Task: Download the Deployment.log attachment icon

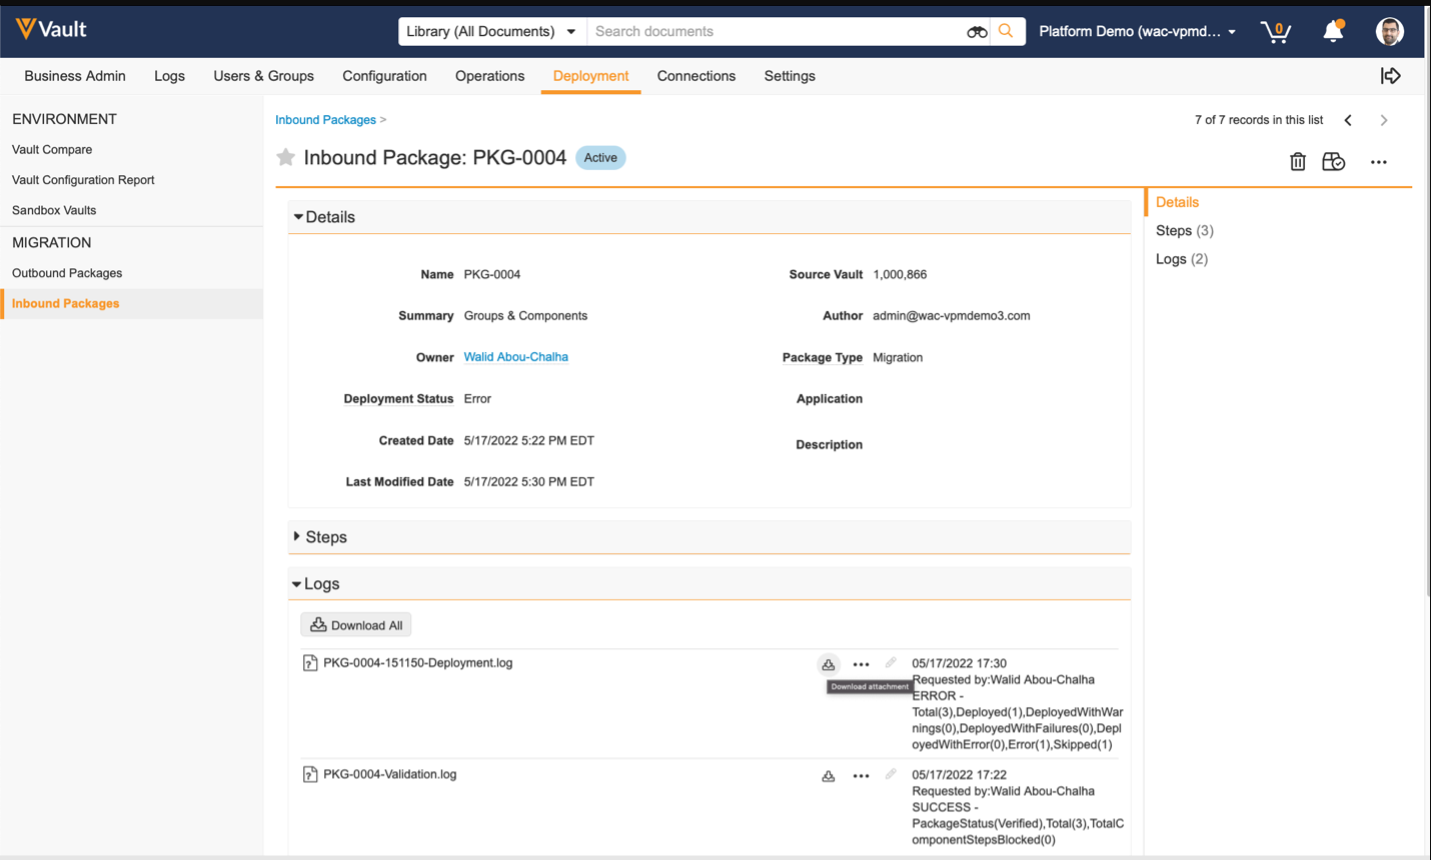Action: click(x=828, y=665)
